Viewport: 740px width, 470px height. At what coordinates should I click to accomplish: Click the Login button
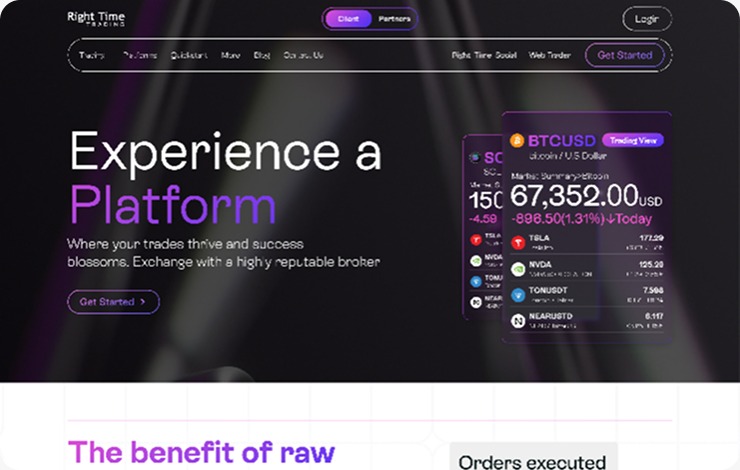coord(647,19)
